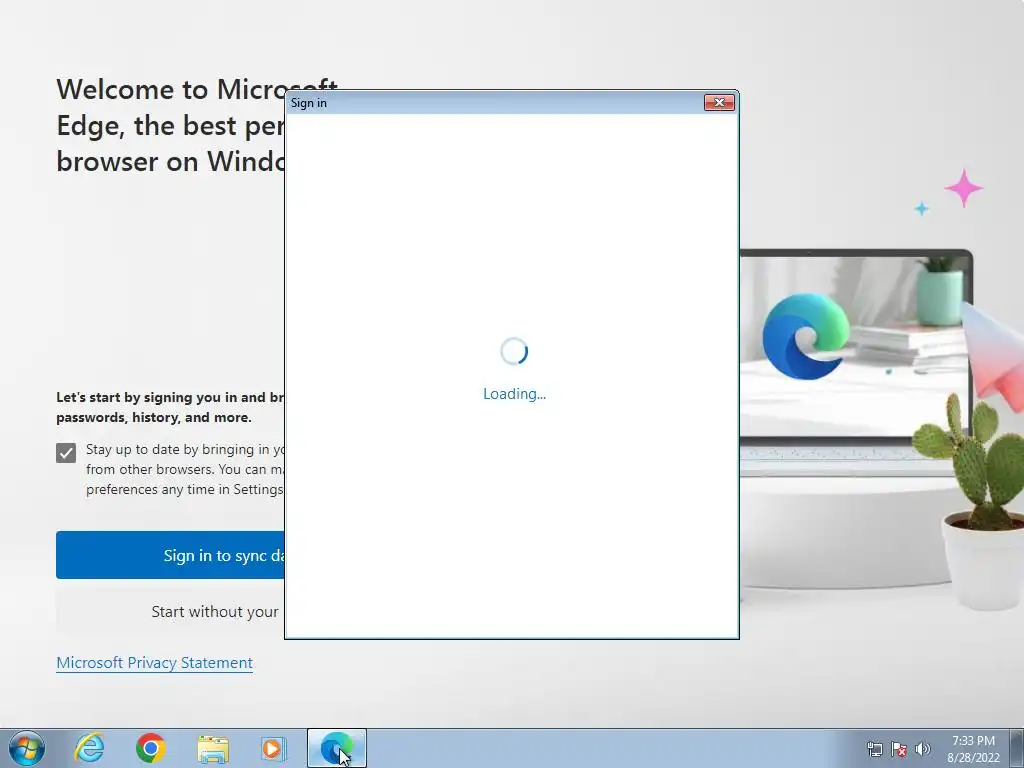Close the Sign in dialog window
This screenshot has height=768, width=1024.
719,103
